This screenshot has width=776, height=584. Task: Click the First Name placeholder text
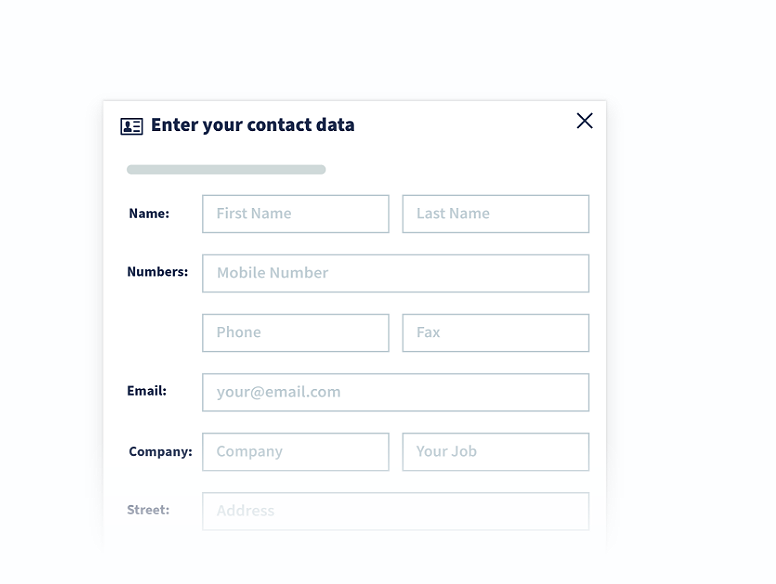click(x=254, y=213)
